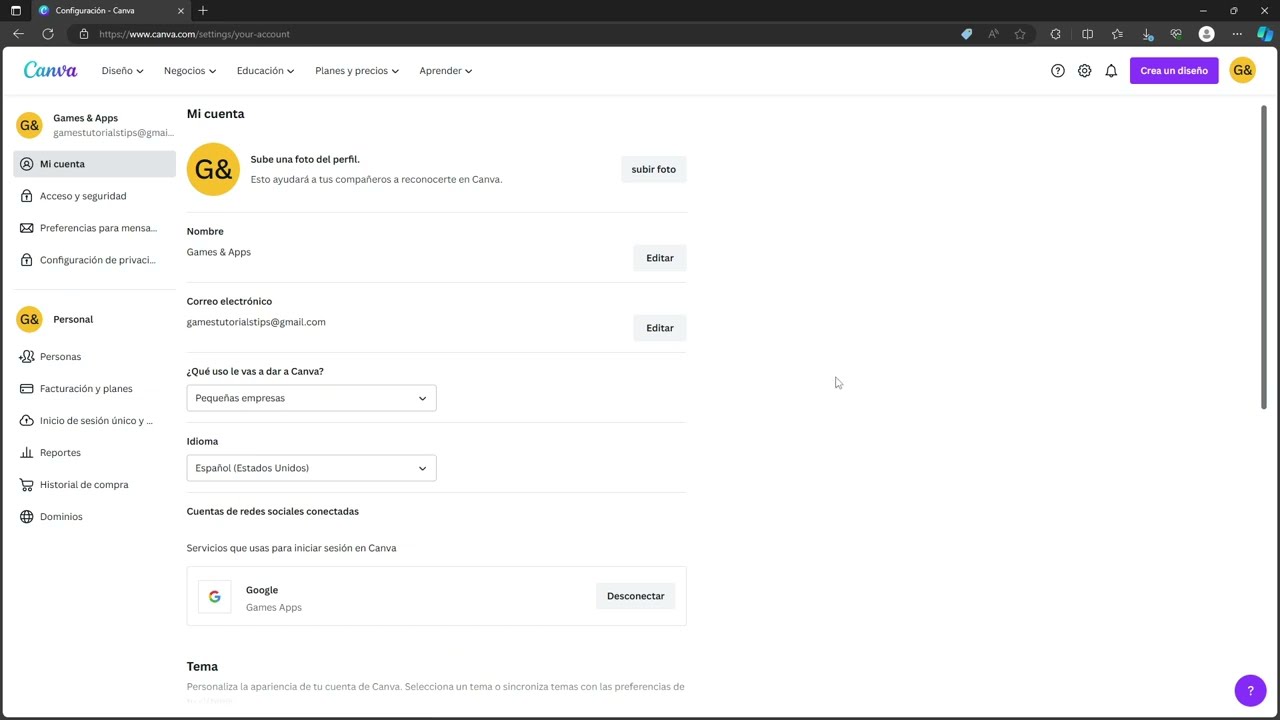Image resolution: width=1280 pixels, height=720 pixels.
Task: Click Crea un diseño button
Action: pyautogui.click(x=1174, y=71)
